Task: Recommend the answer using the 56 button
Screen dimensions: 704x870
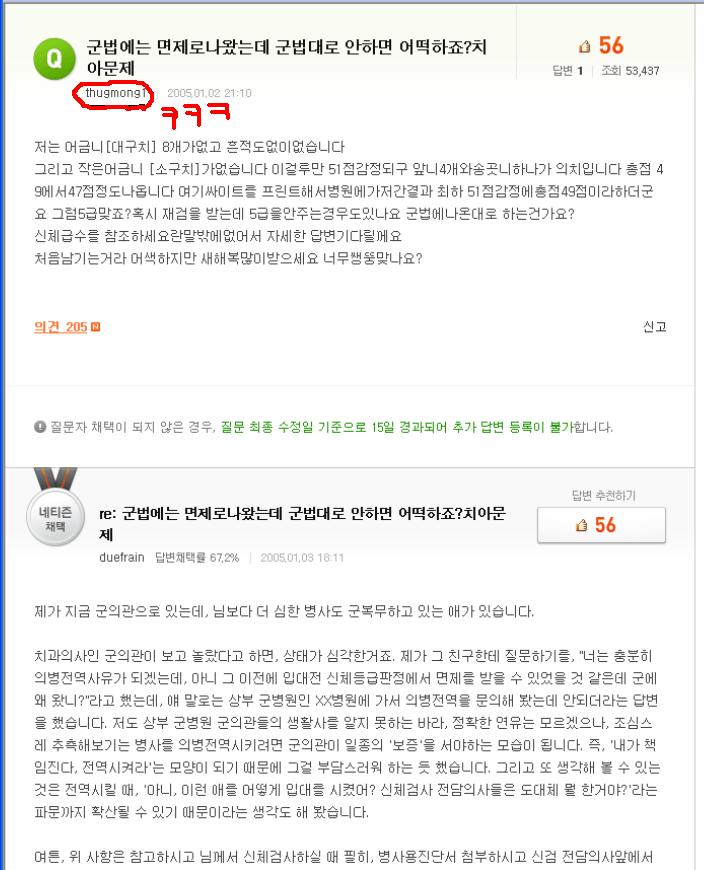Action: [601, 525]
